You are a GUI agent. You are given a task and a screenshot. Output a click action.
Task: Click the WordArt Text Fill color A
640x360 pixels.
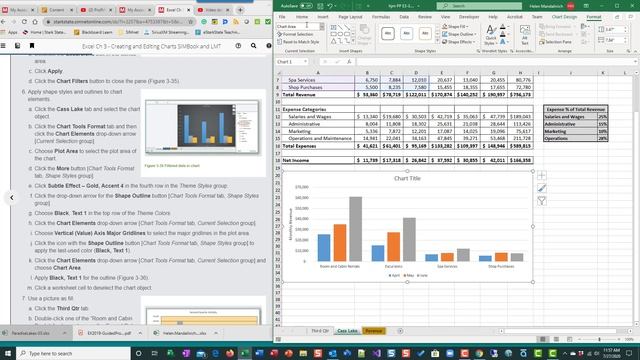[503, 27]
